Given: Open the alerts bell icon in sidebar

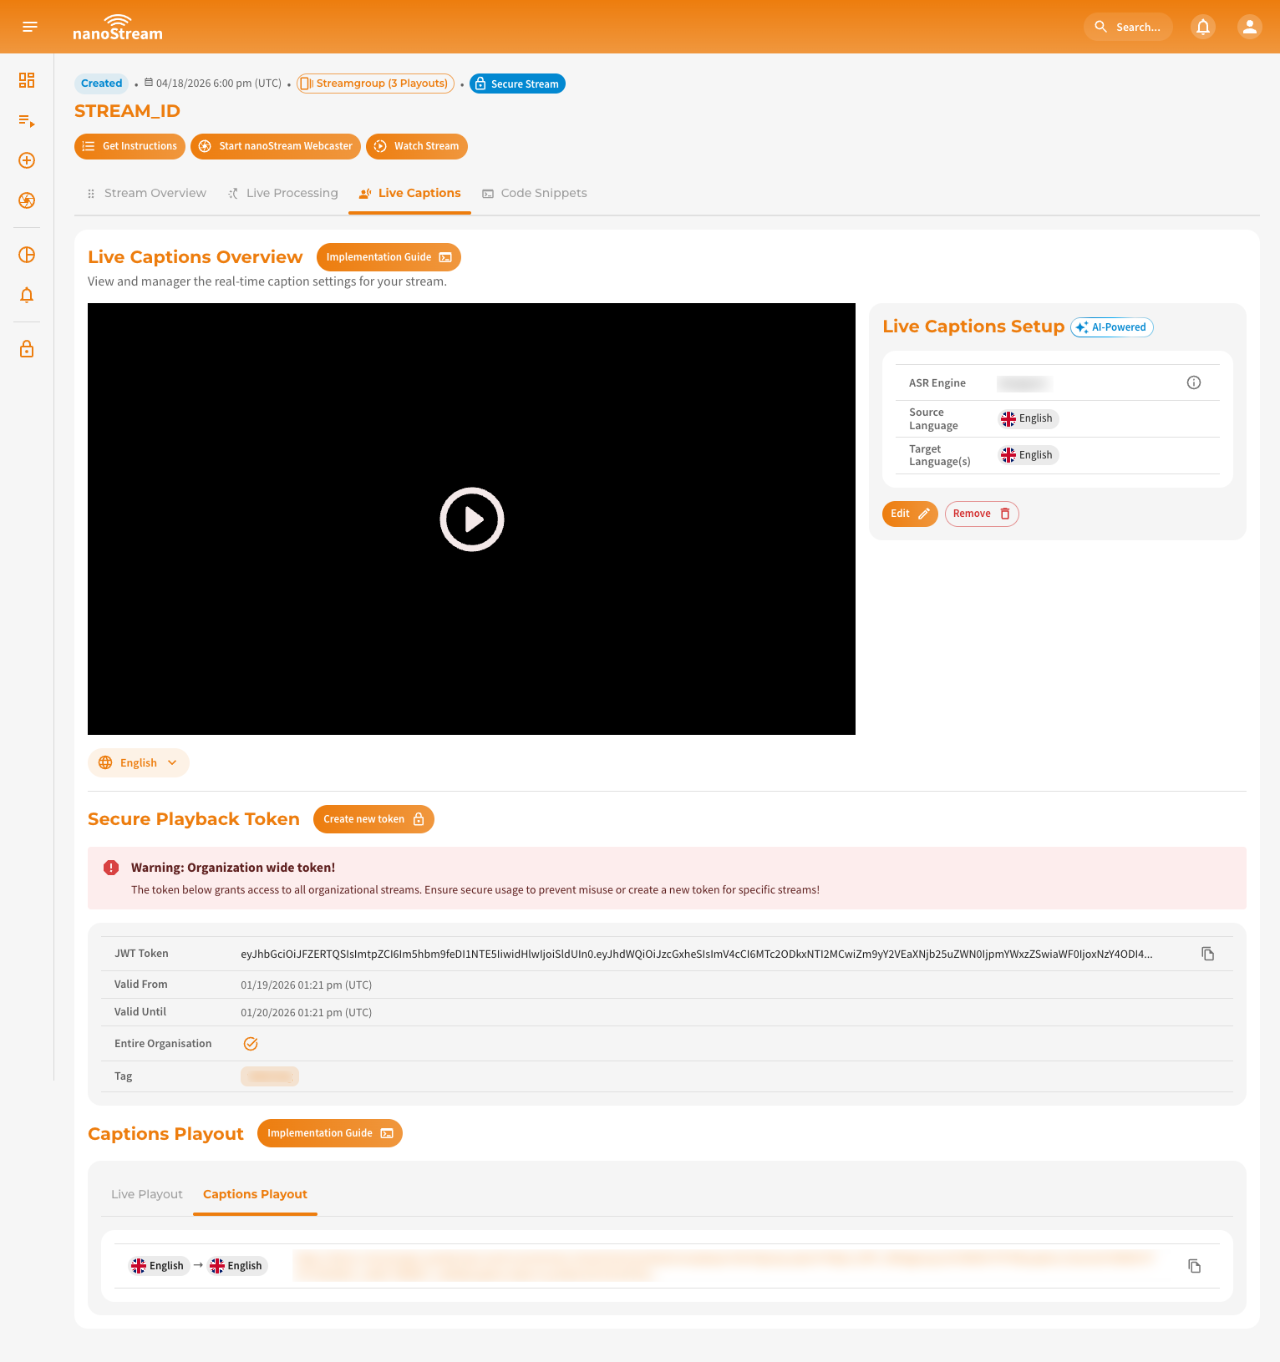Looking at the screenshot, I should pyautogui.click(x=26, y=295).
